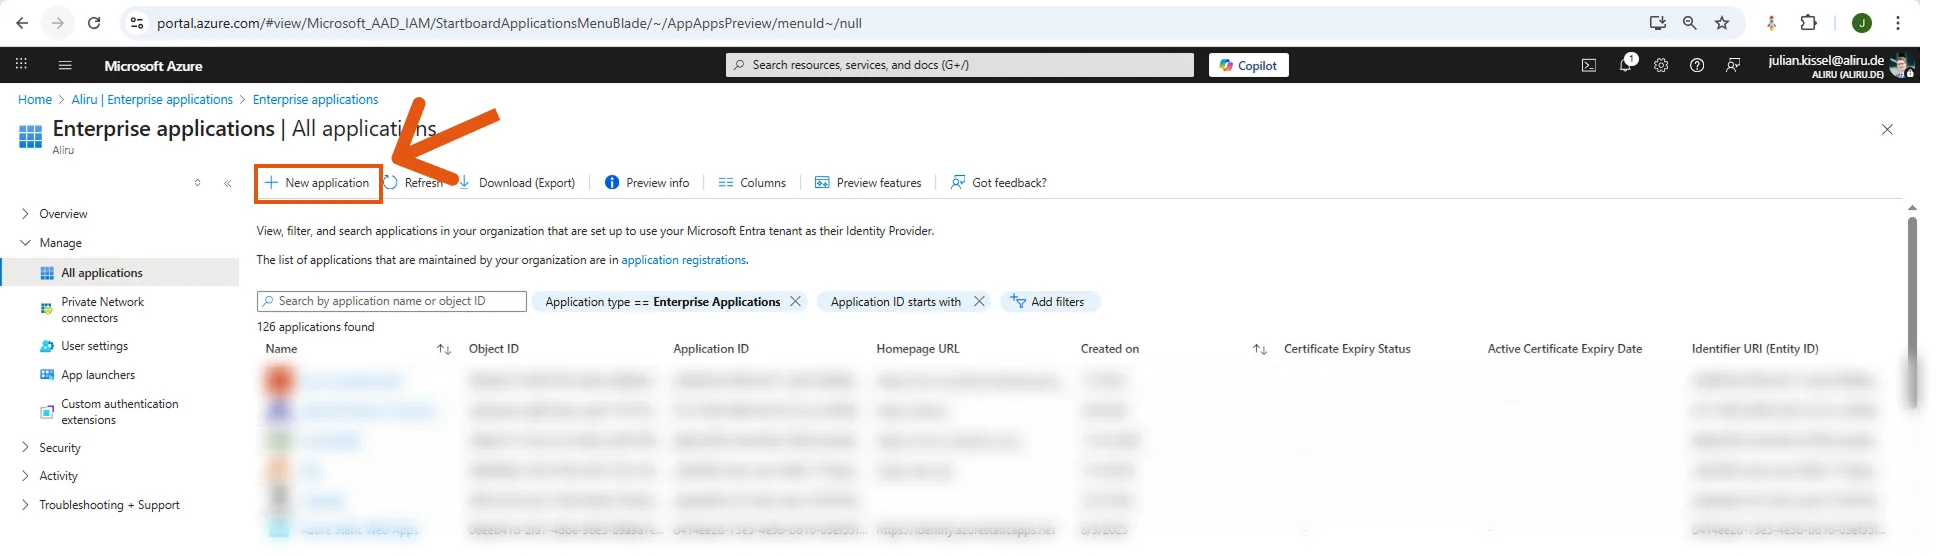The width and height of the screenshot is (1937, 556).
Task: Open Columns selector
Action: point(752,183)
